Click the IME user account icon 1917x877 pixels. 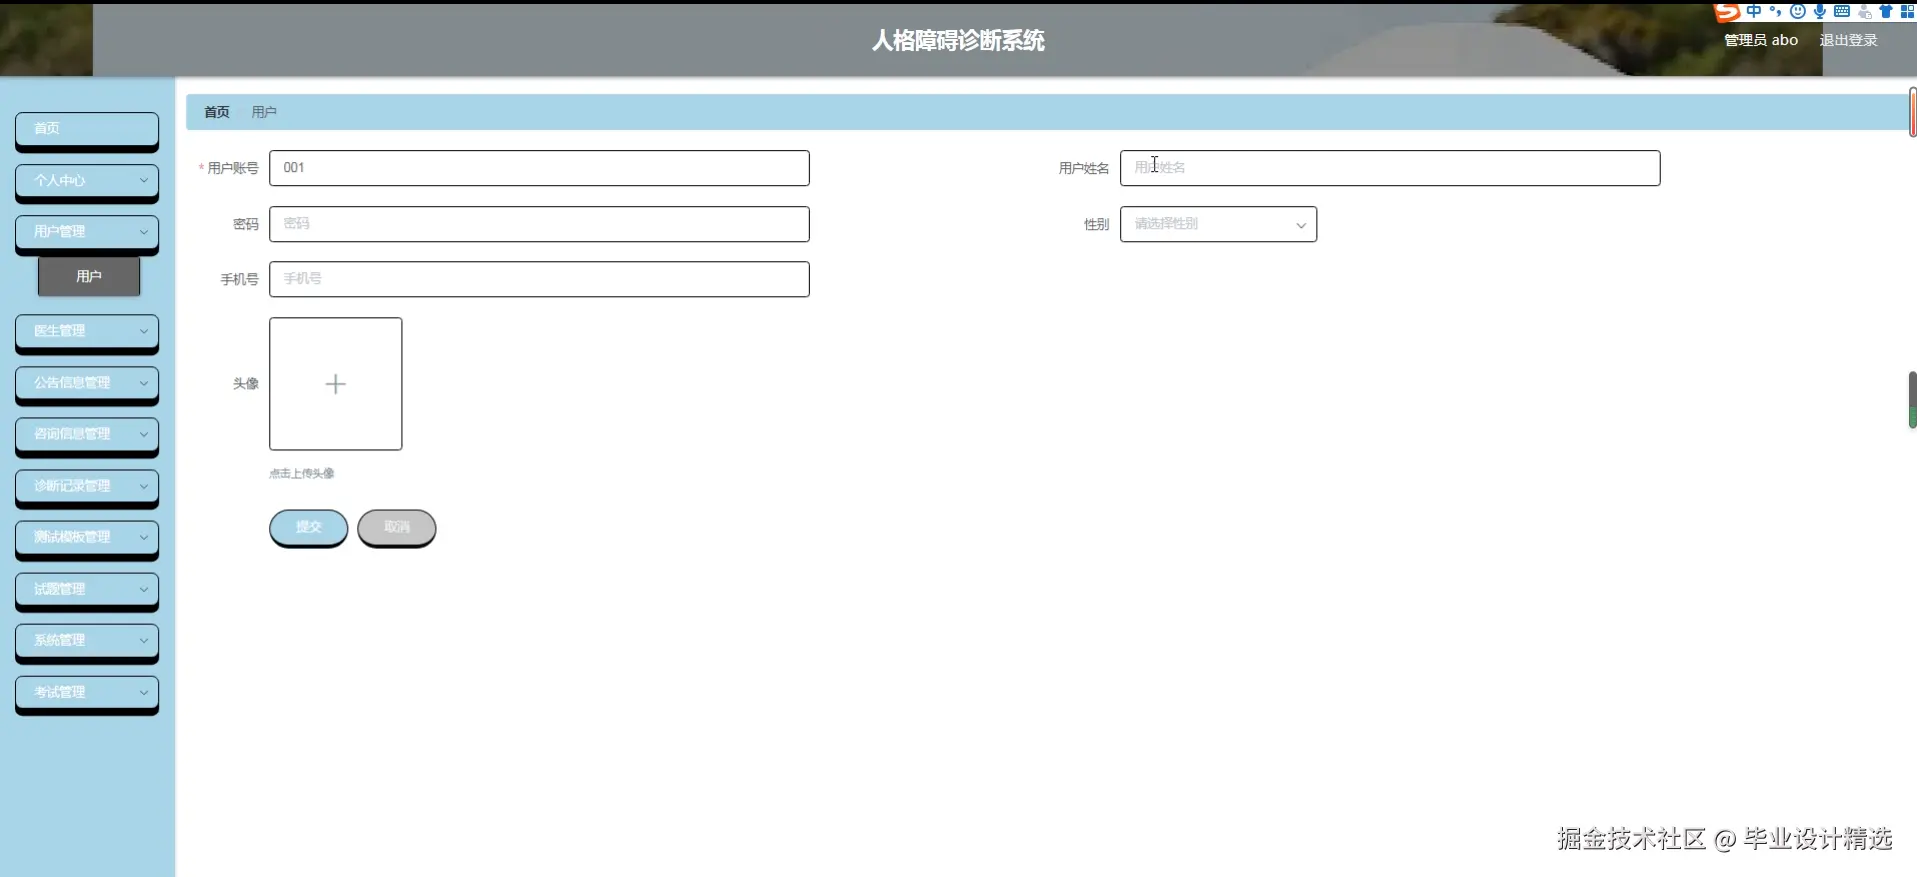coord(1864,11)
